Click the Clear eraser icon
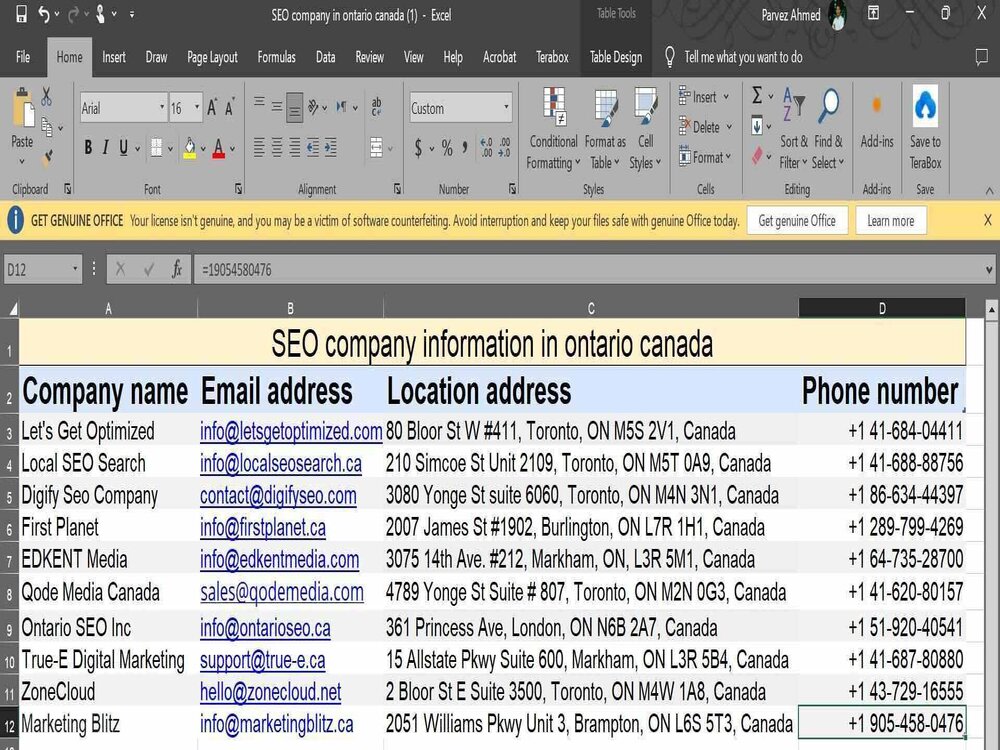 757,155
